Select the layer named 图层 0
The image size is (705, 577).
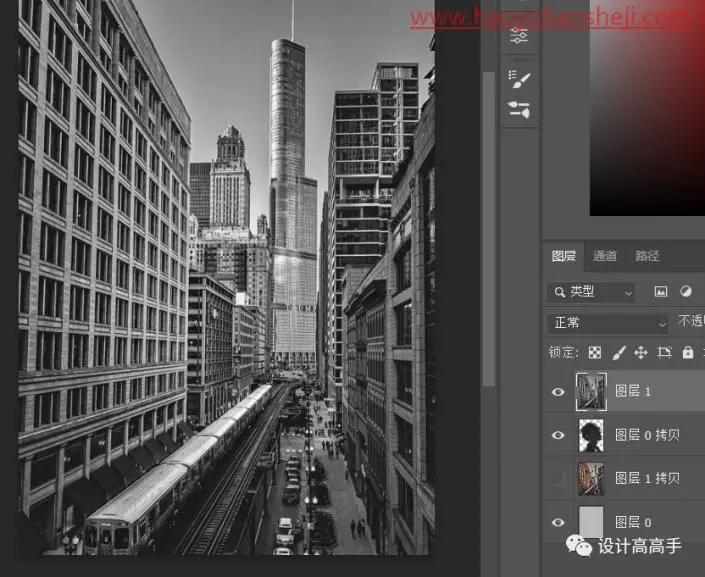click(x=633, y=523)
